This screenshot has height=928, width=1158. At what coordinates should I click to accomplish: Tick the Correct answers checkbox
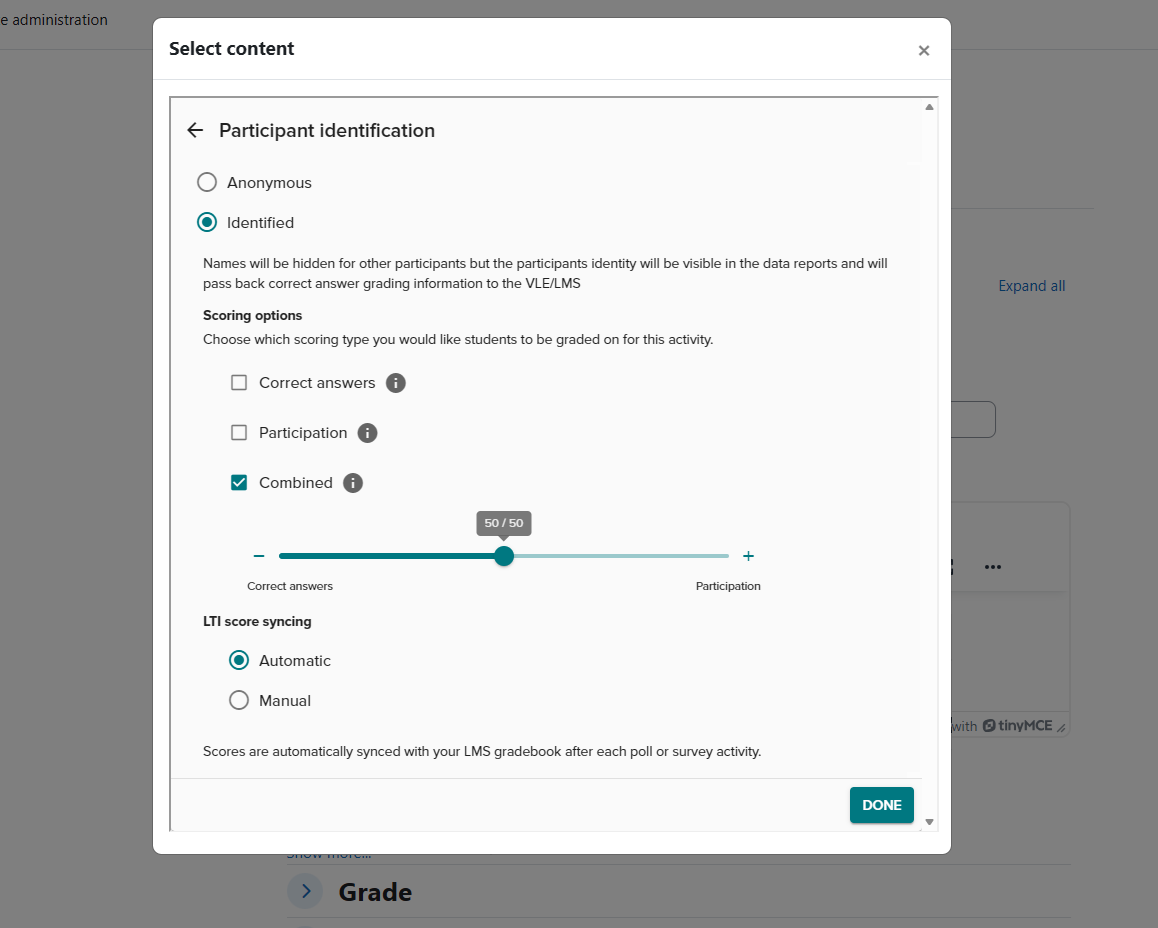(x=239, y=382)
